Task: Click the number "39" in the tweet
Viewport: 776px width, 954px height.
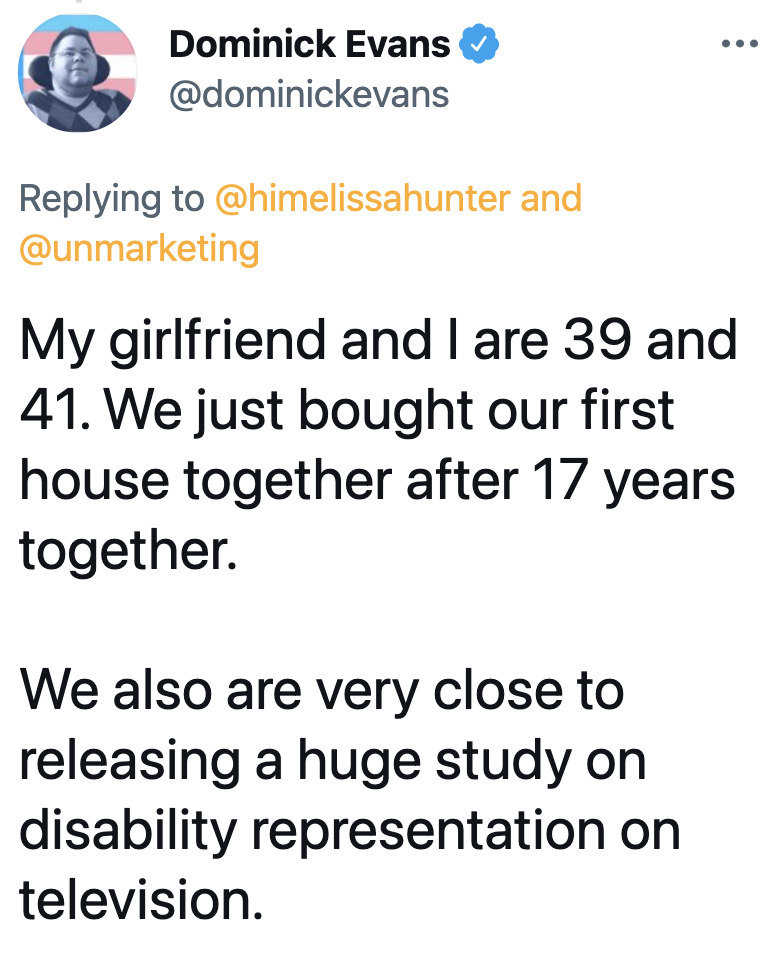Action: [x=597, y=339]
